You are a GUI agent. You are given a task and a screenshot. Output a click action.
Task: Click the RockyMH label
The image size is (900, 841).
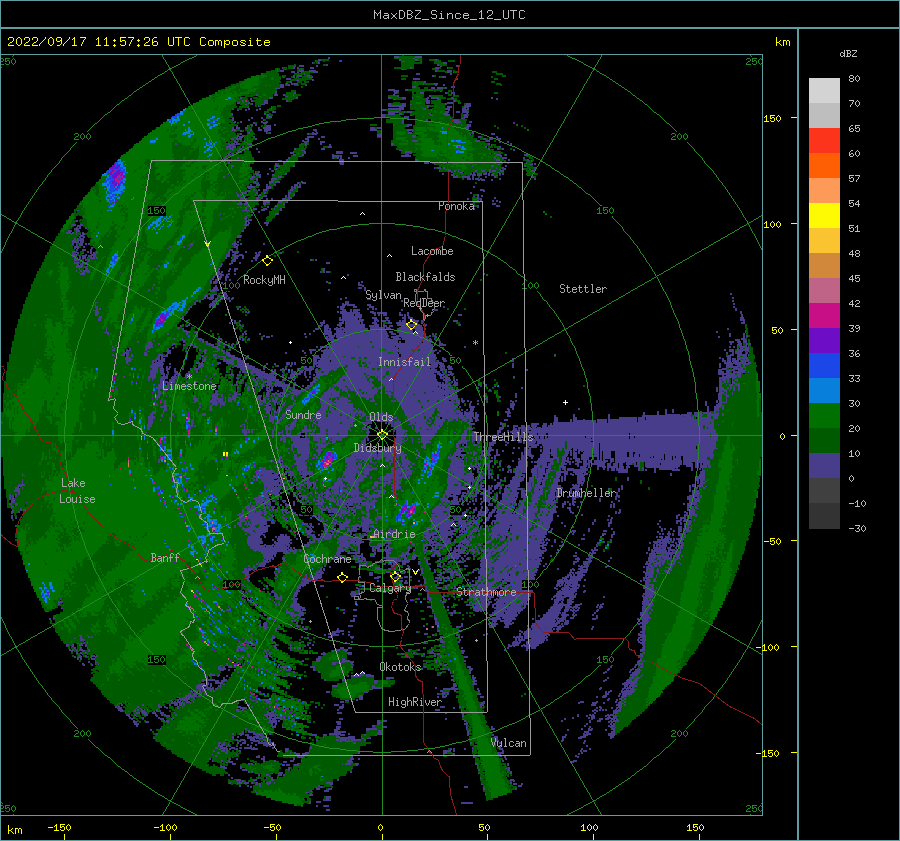coord(264,280)
